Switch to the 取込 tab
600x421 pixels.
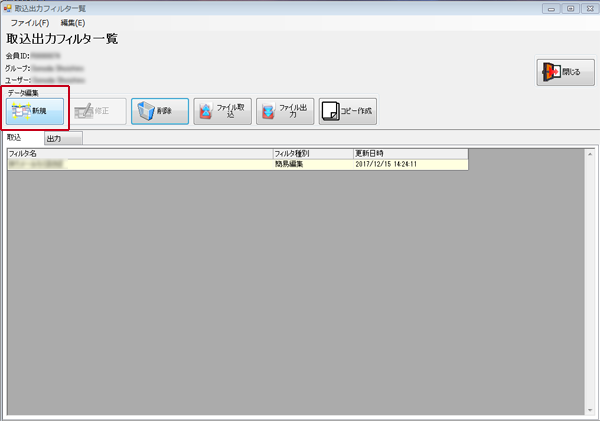pyautogui.click(x=15, y=138)
